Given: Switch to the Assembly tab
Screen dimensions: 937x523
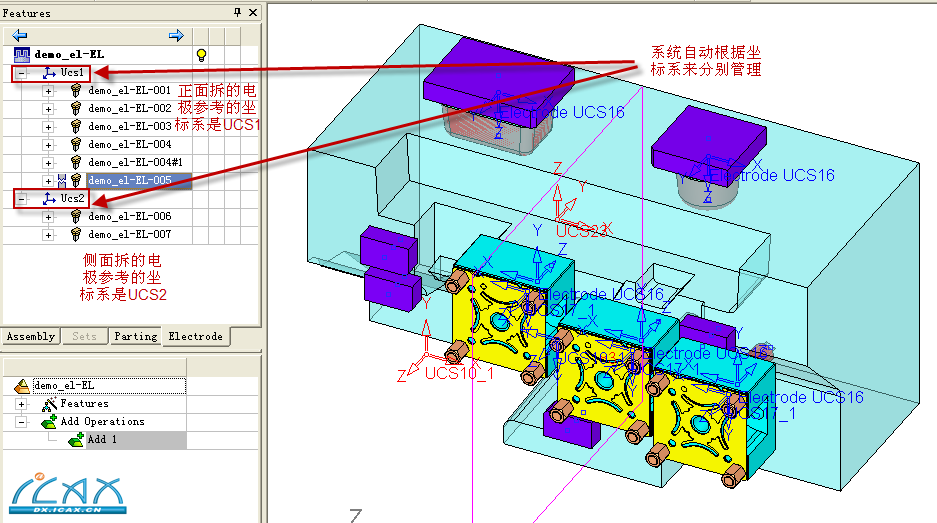Looking at the screenshot, I should click(30, 337).
